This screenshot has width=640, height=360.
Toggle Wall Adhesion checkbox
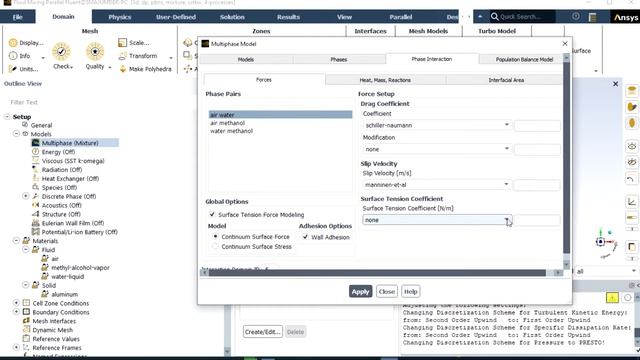305,237
